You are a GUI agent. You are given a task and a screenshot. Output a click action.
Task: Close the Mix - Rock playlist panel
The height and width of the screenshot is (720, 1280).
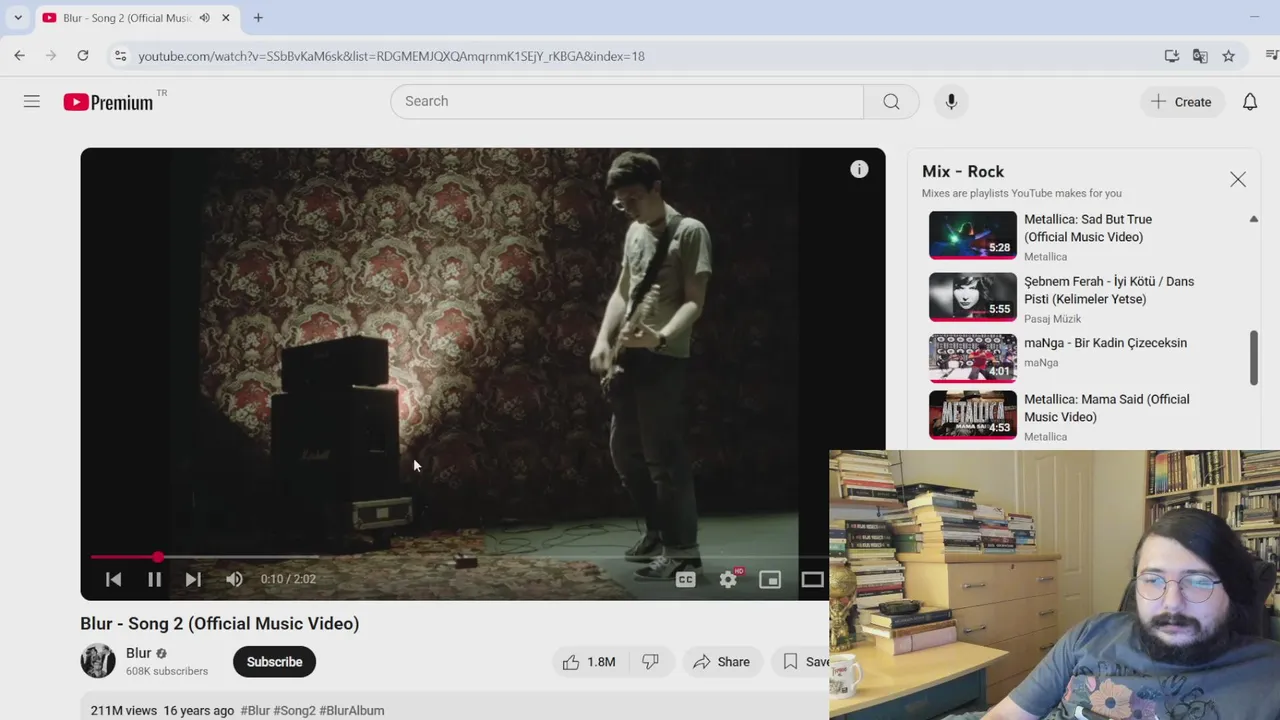pos(1238,180)
